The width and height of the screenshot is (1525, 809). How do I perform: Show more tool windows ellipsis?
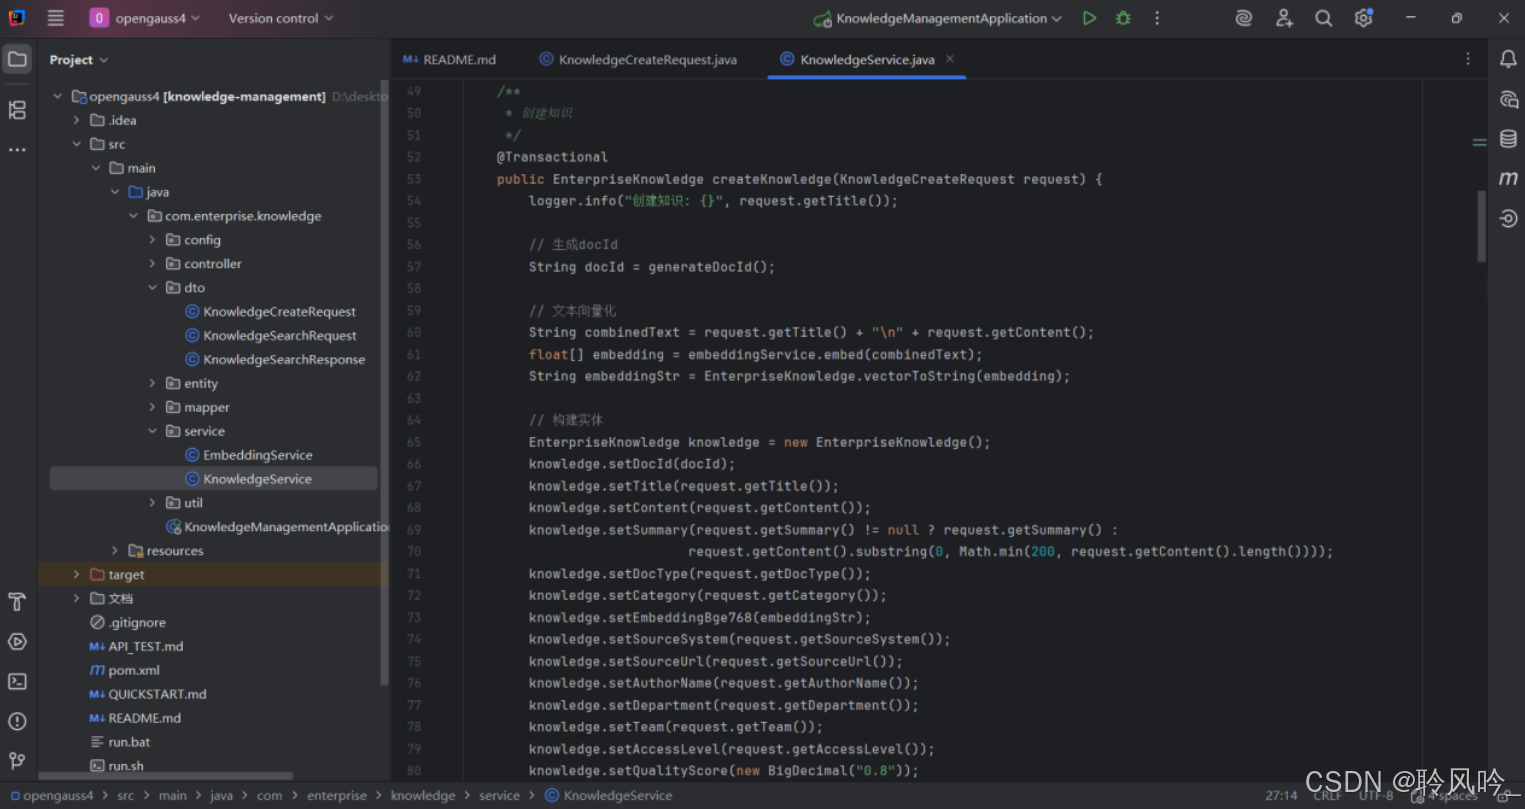17,150
